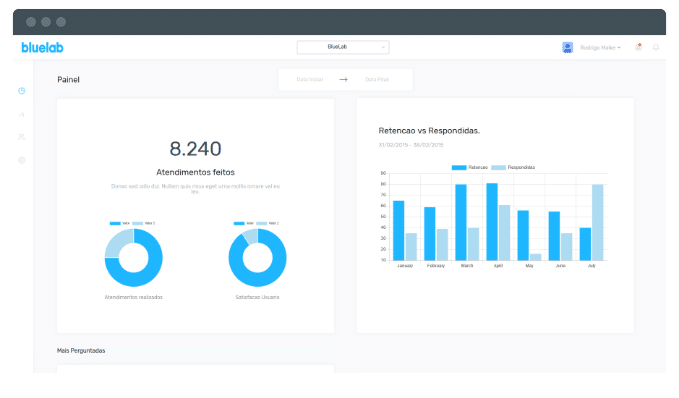679x398 pixels.
Task: Click the March Retencao bar
Action: click(461, 222)
